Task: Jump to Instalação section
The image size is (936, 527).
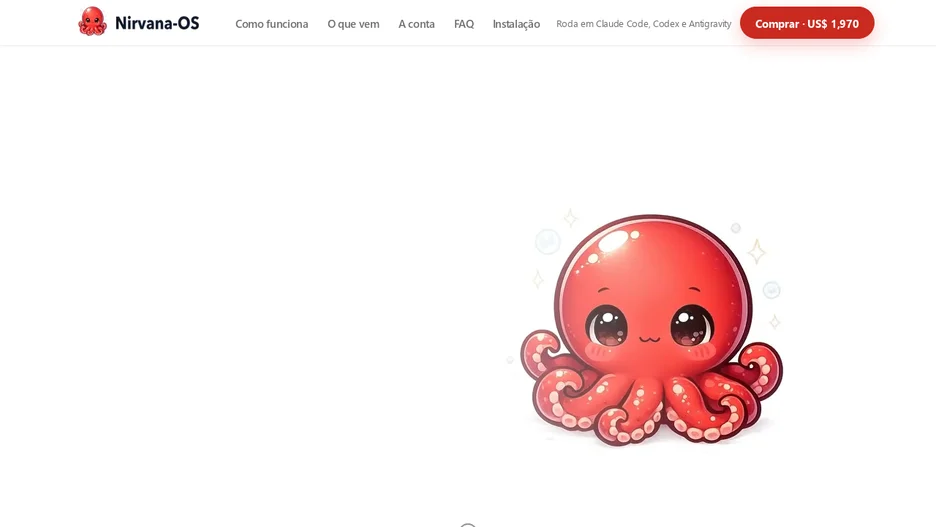Action: [516, 24]
